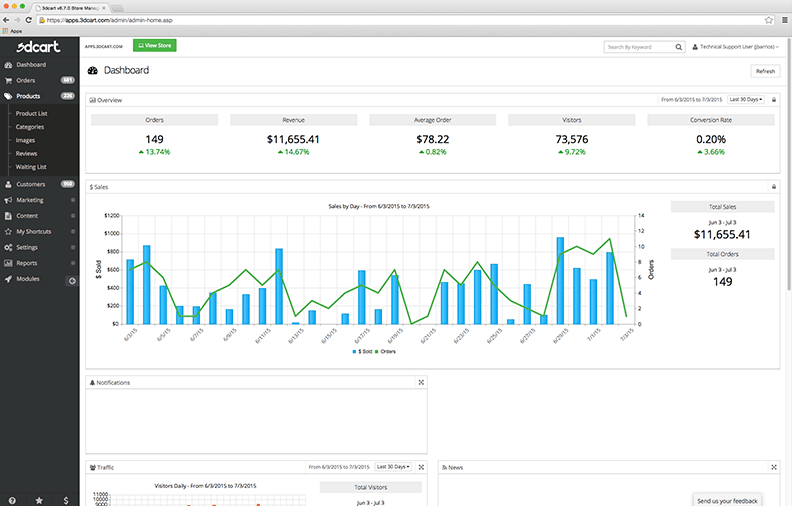Click the Apps bookmarks shortcut
This screenshot has height=506, width=792.
12,31
